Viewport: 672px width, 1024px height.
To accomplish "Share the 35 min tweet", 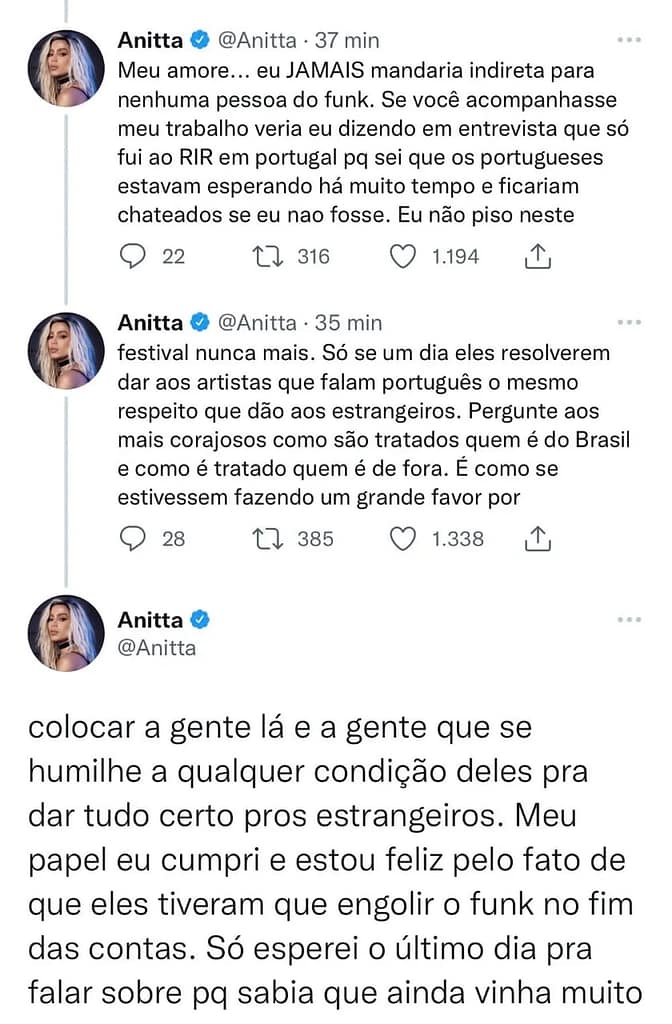I will click(538, 539).
